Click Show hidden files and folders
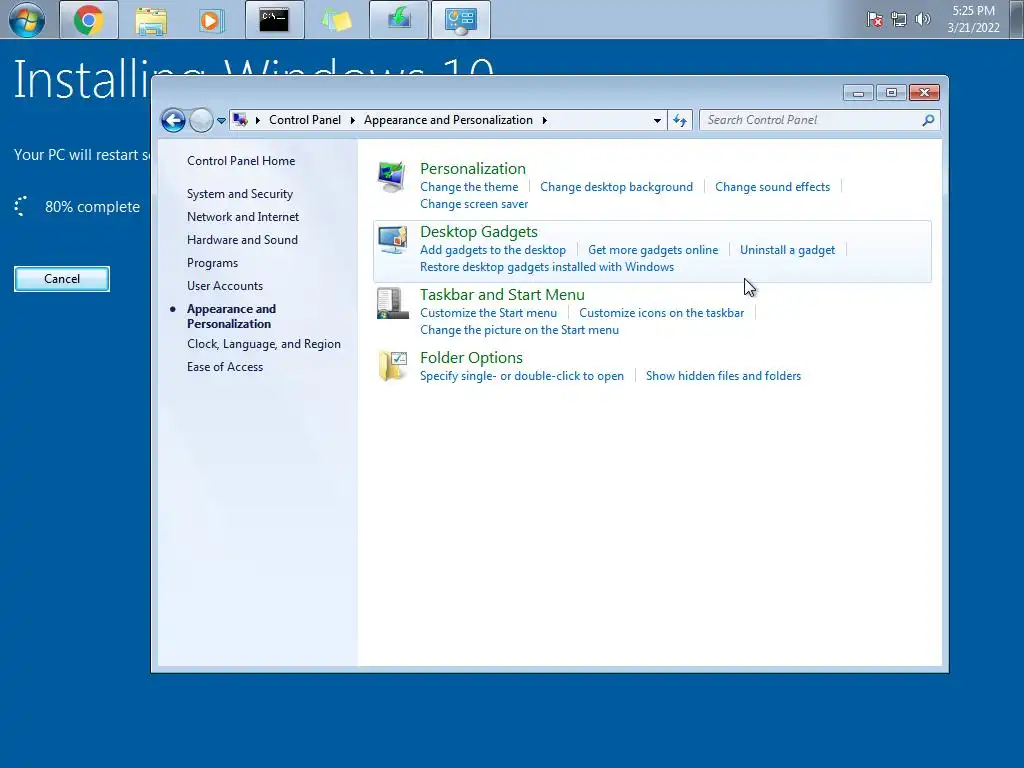This screenshot has height=768, width=1024. coord(724,376)
